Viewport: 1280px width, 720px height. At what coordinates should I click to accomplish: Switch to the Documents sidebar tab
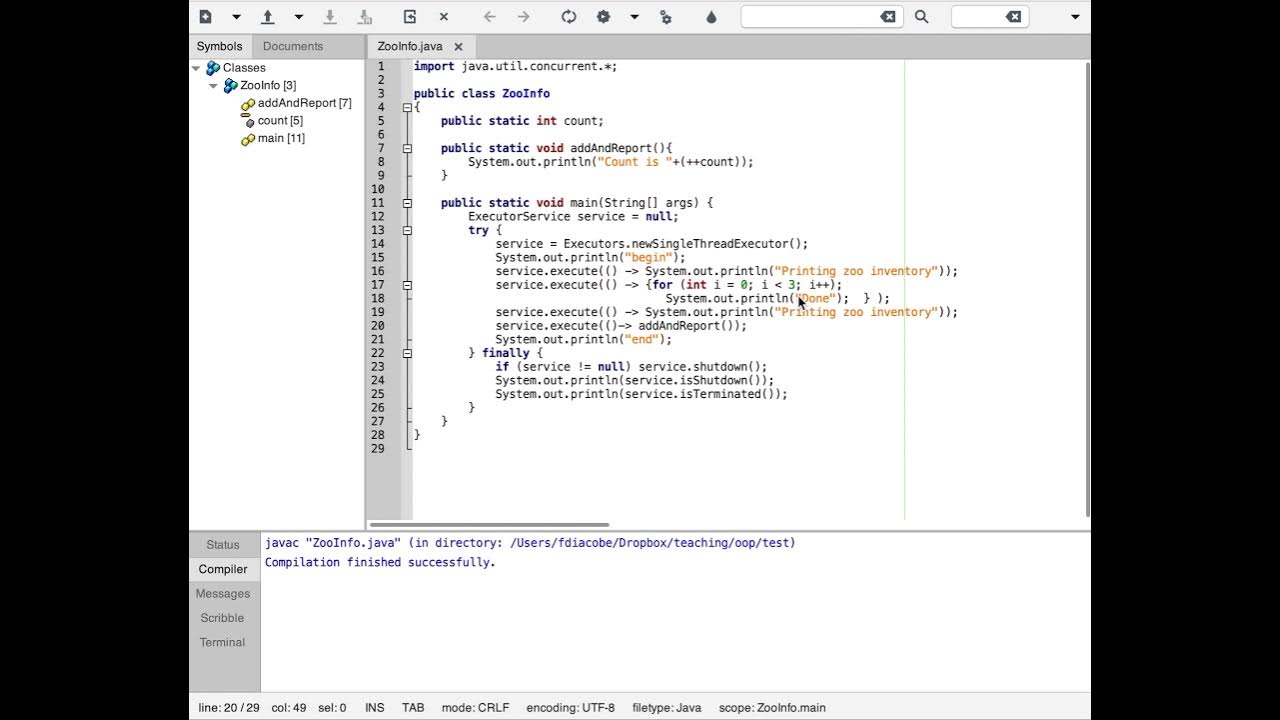pyautogui.click(x=293, y=46)
